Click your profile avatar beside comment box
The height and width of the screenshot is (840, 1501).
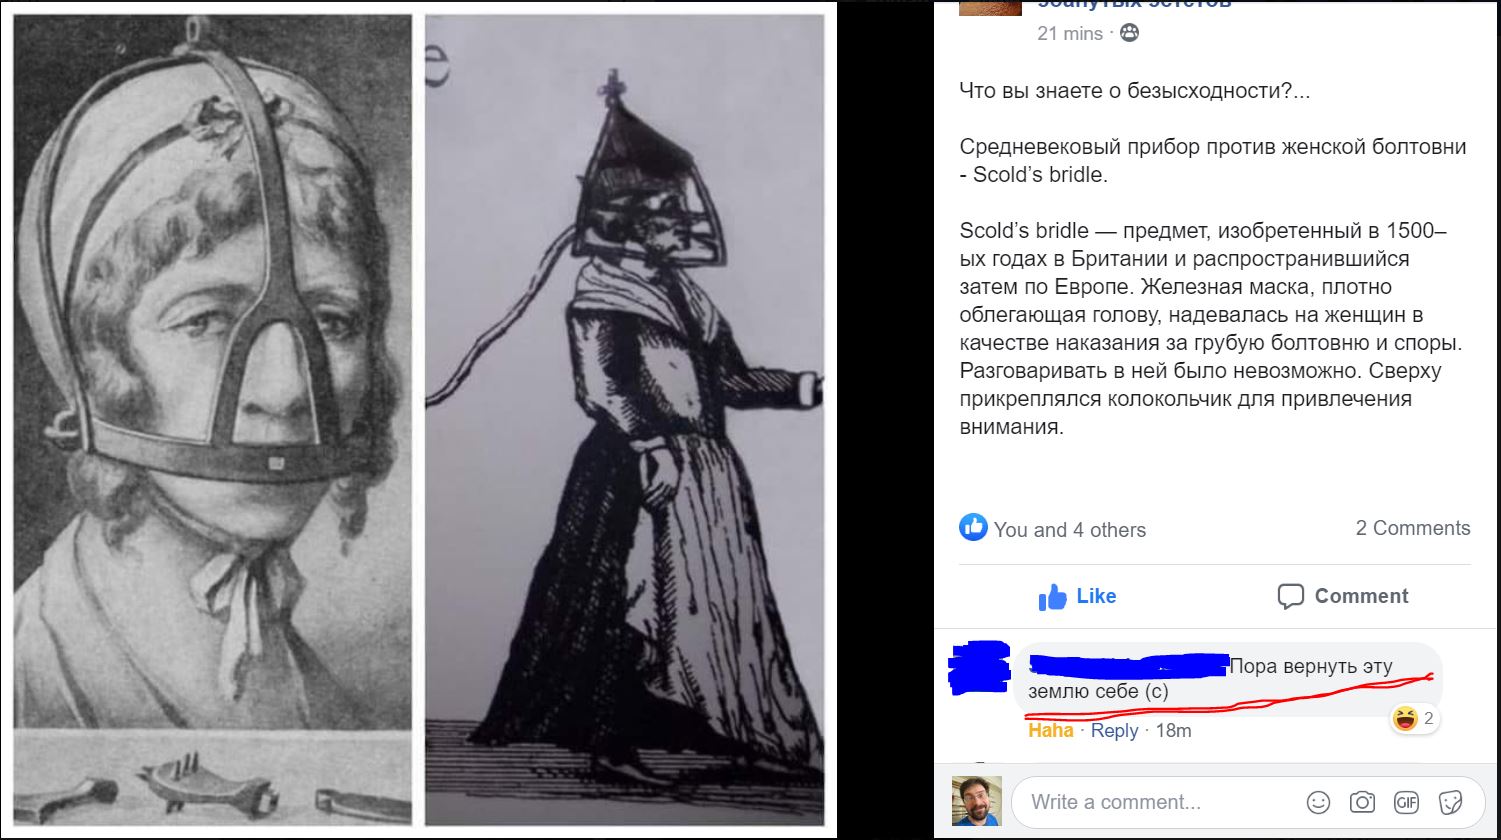[977, 801]
